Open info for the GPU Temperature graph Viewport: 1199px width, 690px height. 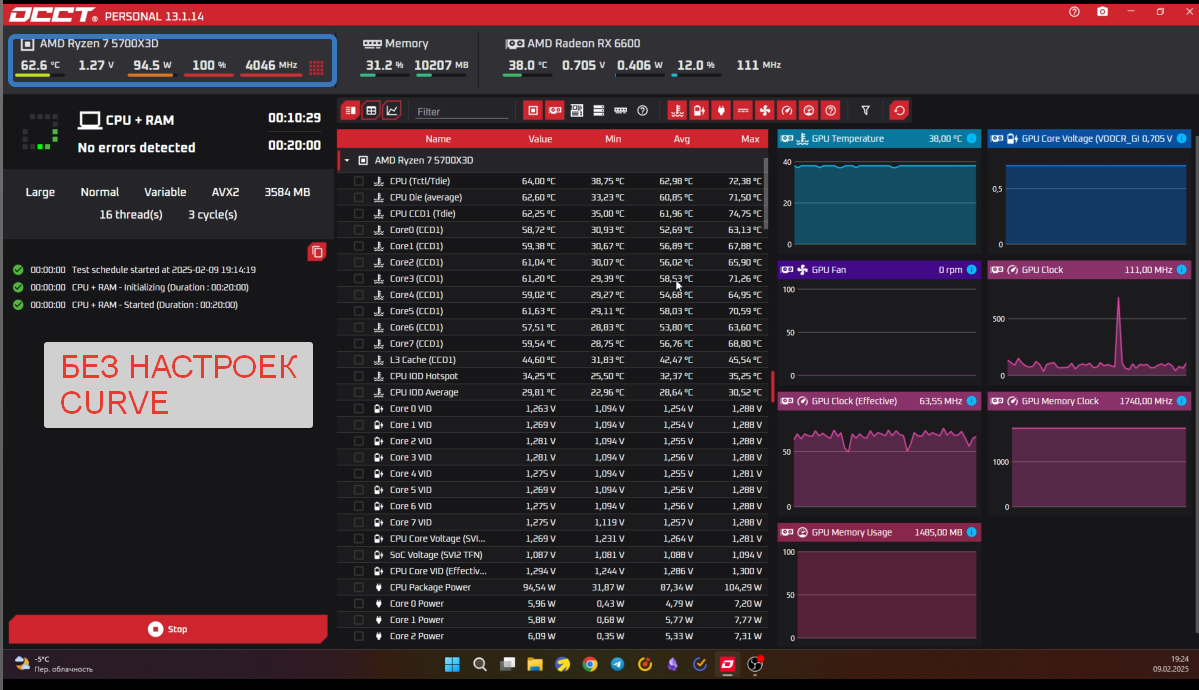(x=971, y=138)
